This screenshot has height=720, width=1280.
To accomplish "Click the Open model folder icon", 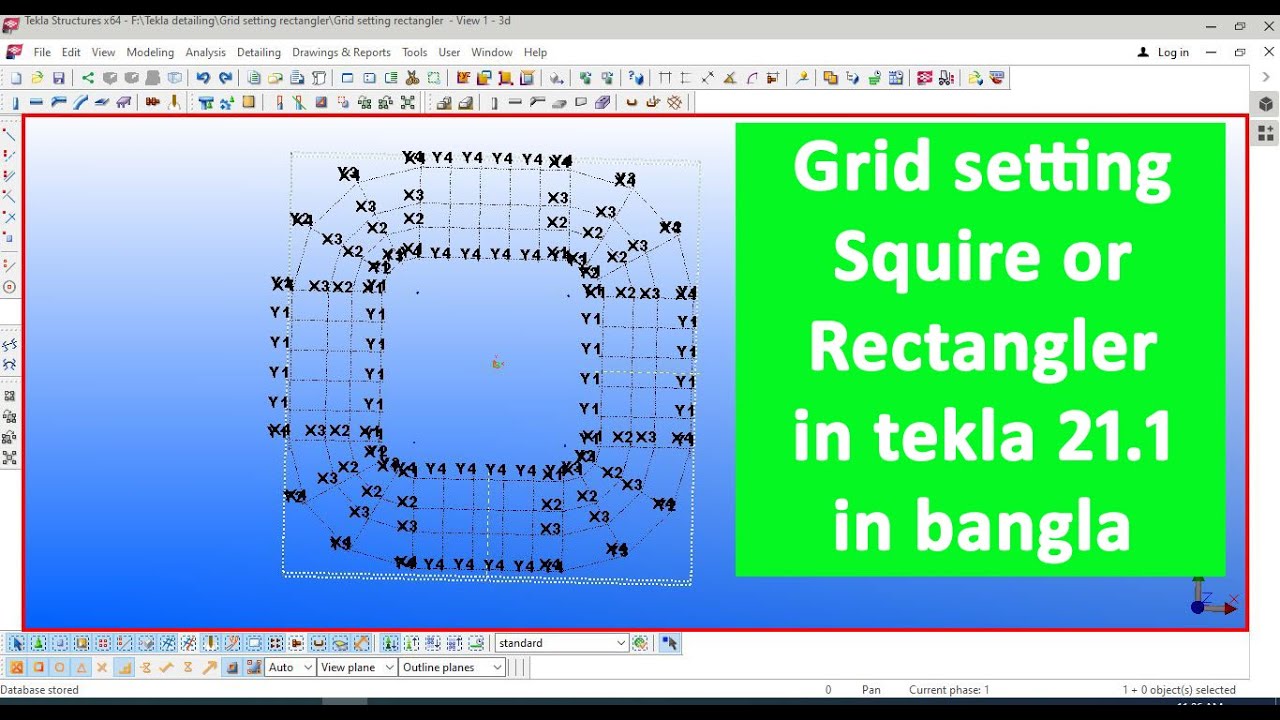I will (x=37, y=77).
